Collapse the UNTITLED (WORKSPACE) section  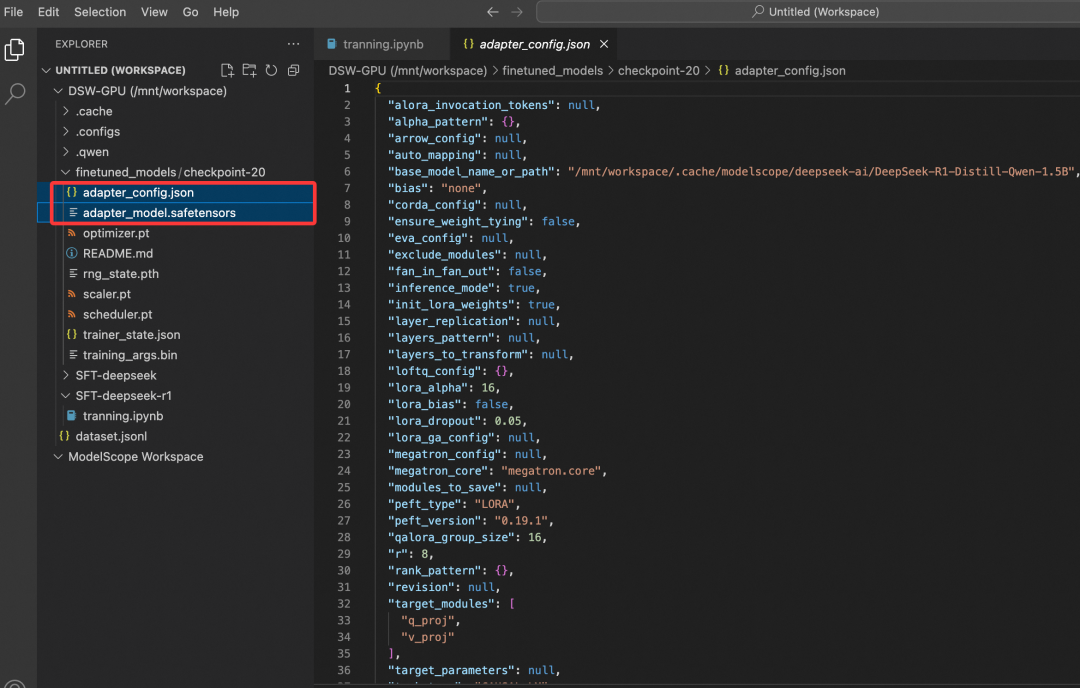tap(45, 70)
